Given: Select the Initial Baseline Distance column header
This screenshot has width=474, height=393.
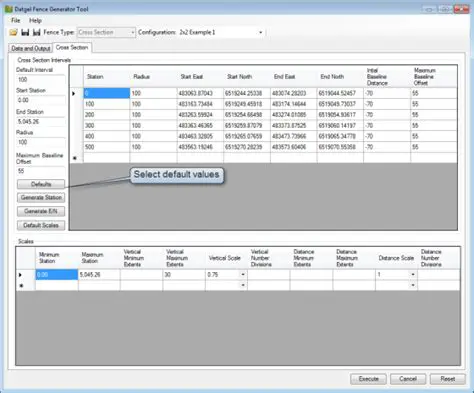Looking at the screenshot, I should pos(387,77).
